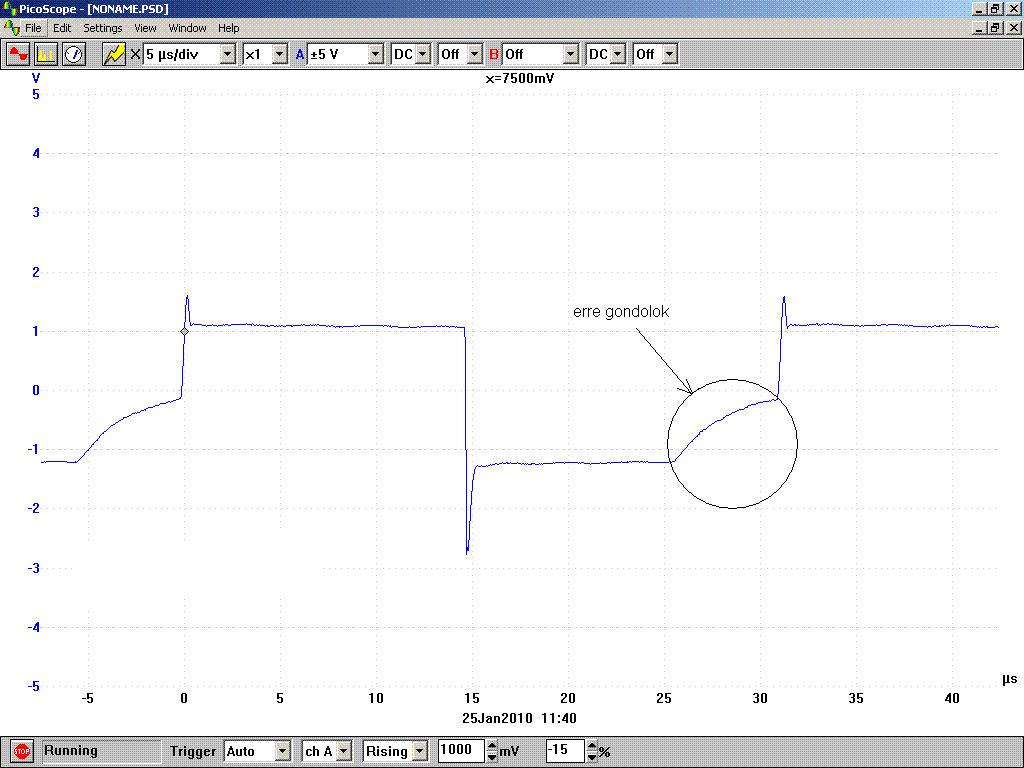Increase the pre-trigger percent with the up arrow
The height and width of the screenshot is (768, 1024).
[592, 745]
